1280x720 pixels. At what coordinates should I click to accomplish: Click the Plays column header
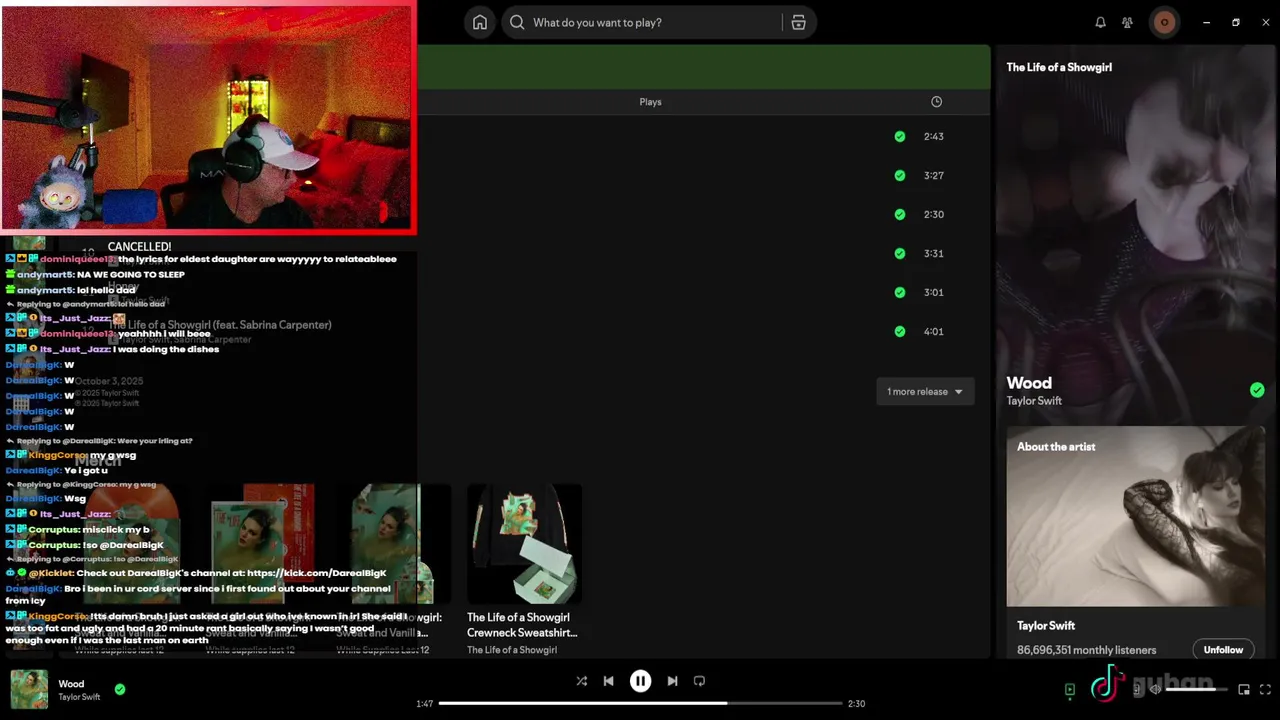tap(650, 102)
